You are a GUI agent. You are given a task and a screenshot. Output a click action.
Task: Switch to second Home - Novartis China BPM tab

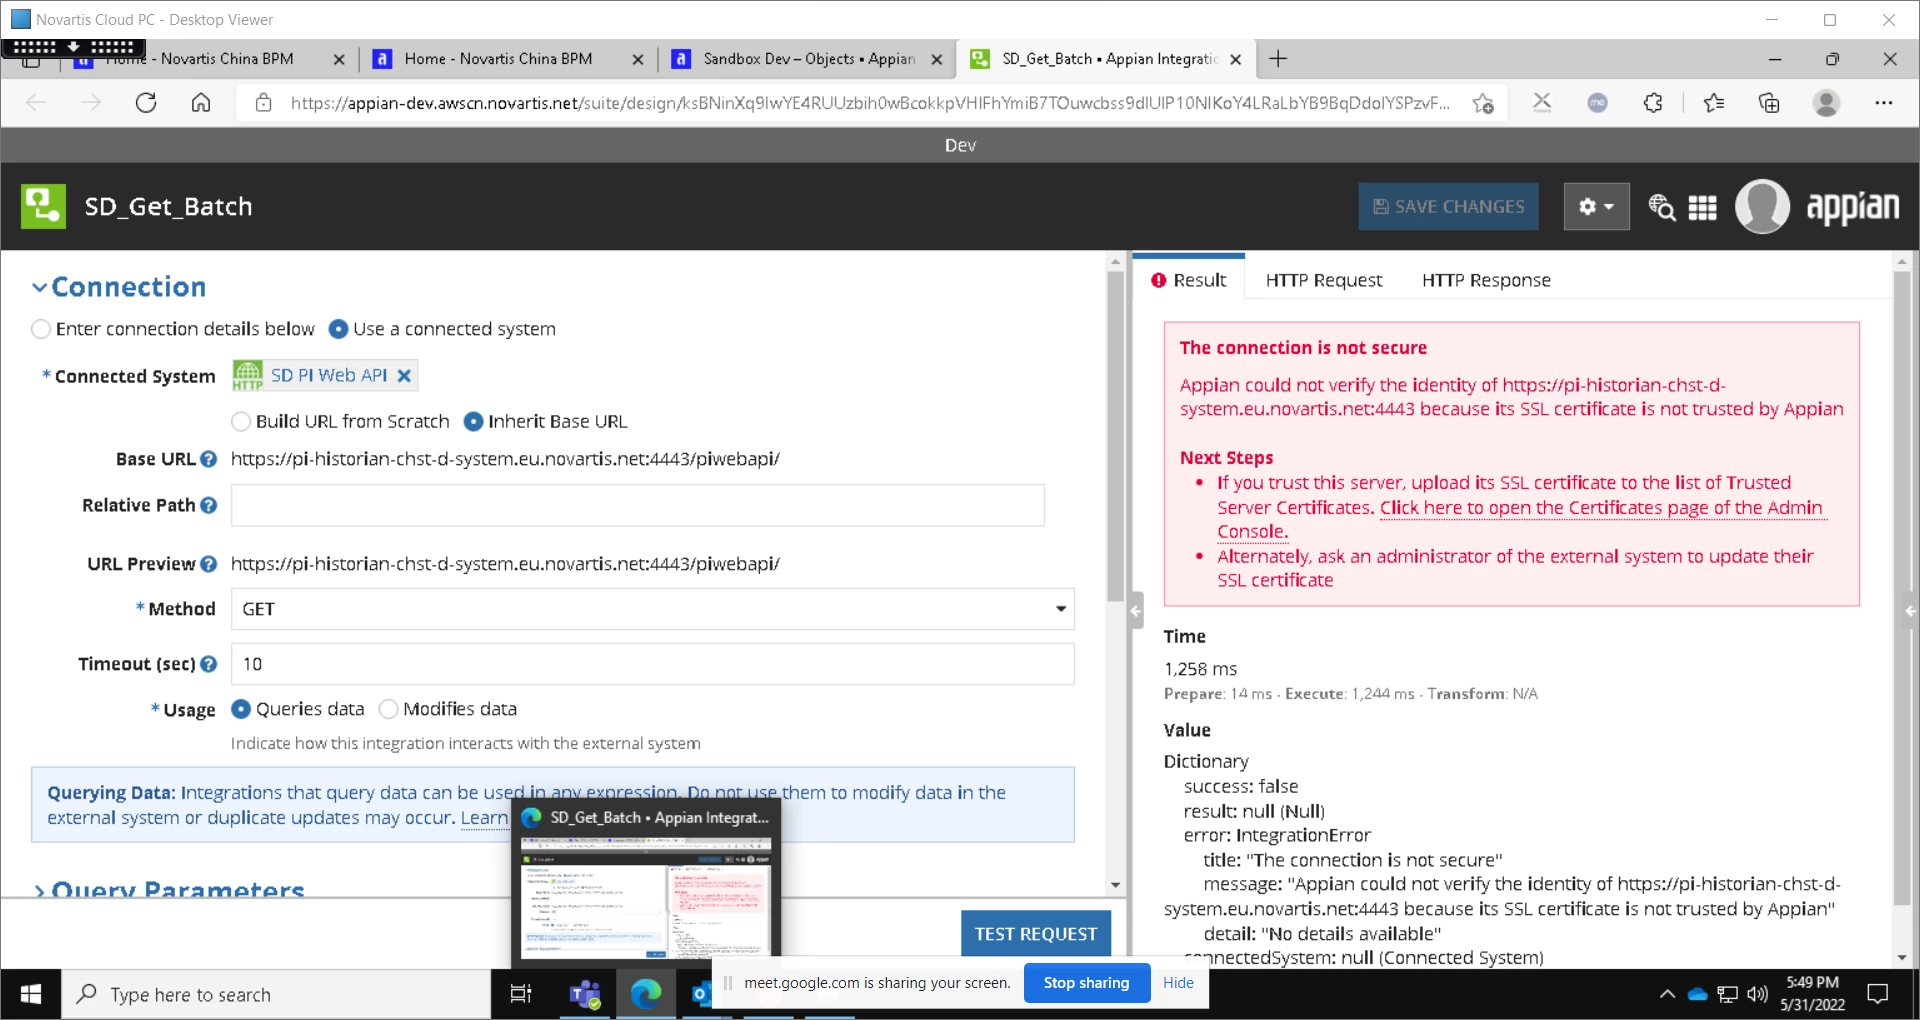coord(498,59)
